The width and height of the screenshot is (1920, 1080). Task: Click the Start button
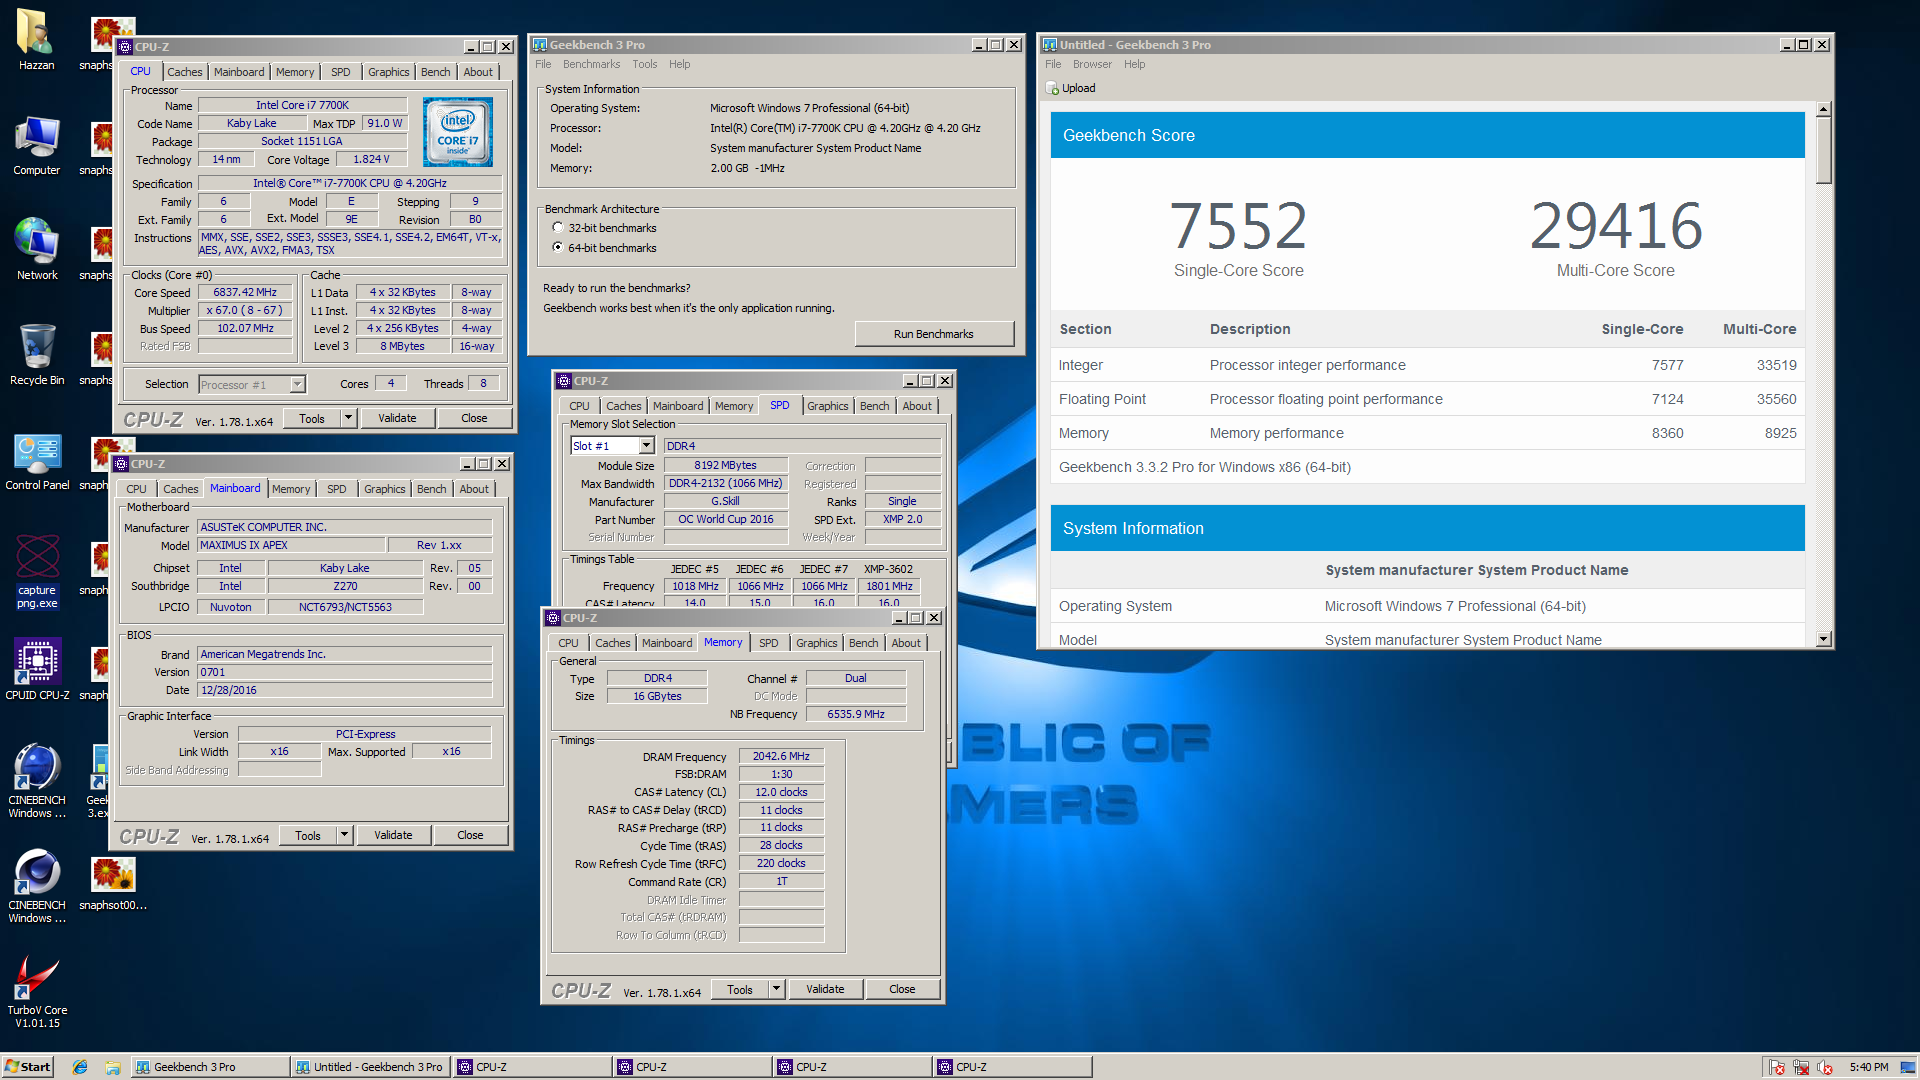[27, 1067]
